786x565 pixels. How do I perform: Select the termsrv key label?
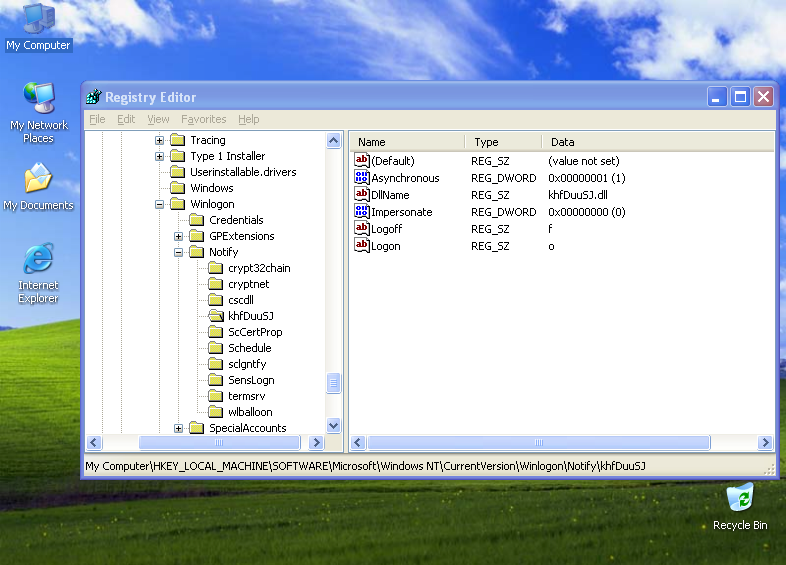[x=247, y=396]
